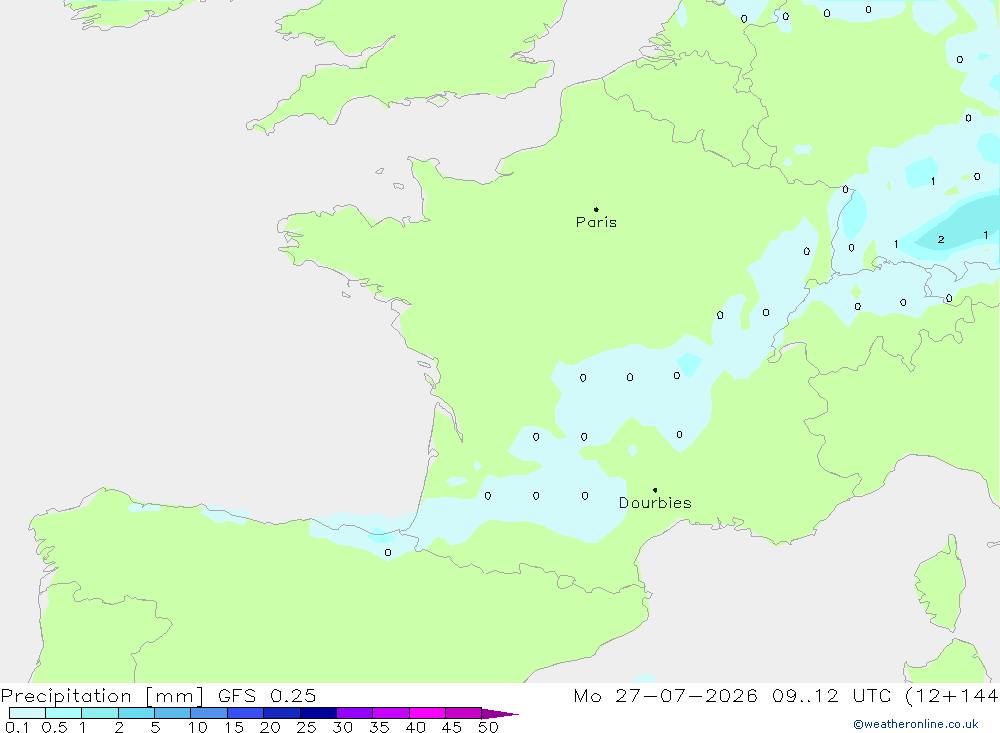Pick the 1–2 mm legend swatch

click(x=100, y=713)
